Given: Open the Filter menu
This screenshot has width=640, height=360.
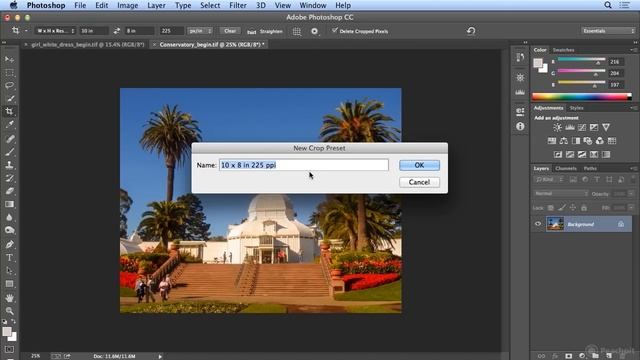Looking at the screenshot, I should tap(238, 5).
